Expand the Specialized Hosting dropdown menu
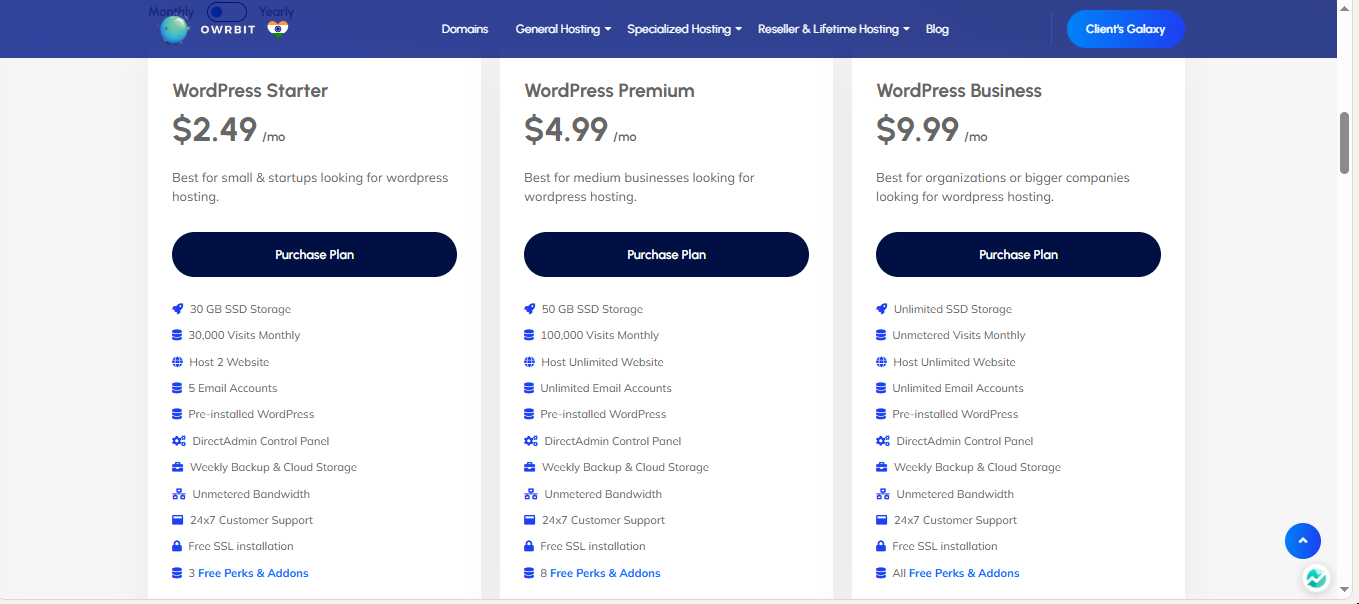This screenshot has width=1359, height=604. click(x=684, y=29)
